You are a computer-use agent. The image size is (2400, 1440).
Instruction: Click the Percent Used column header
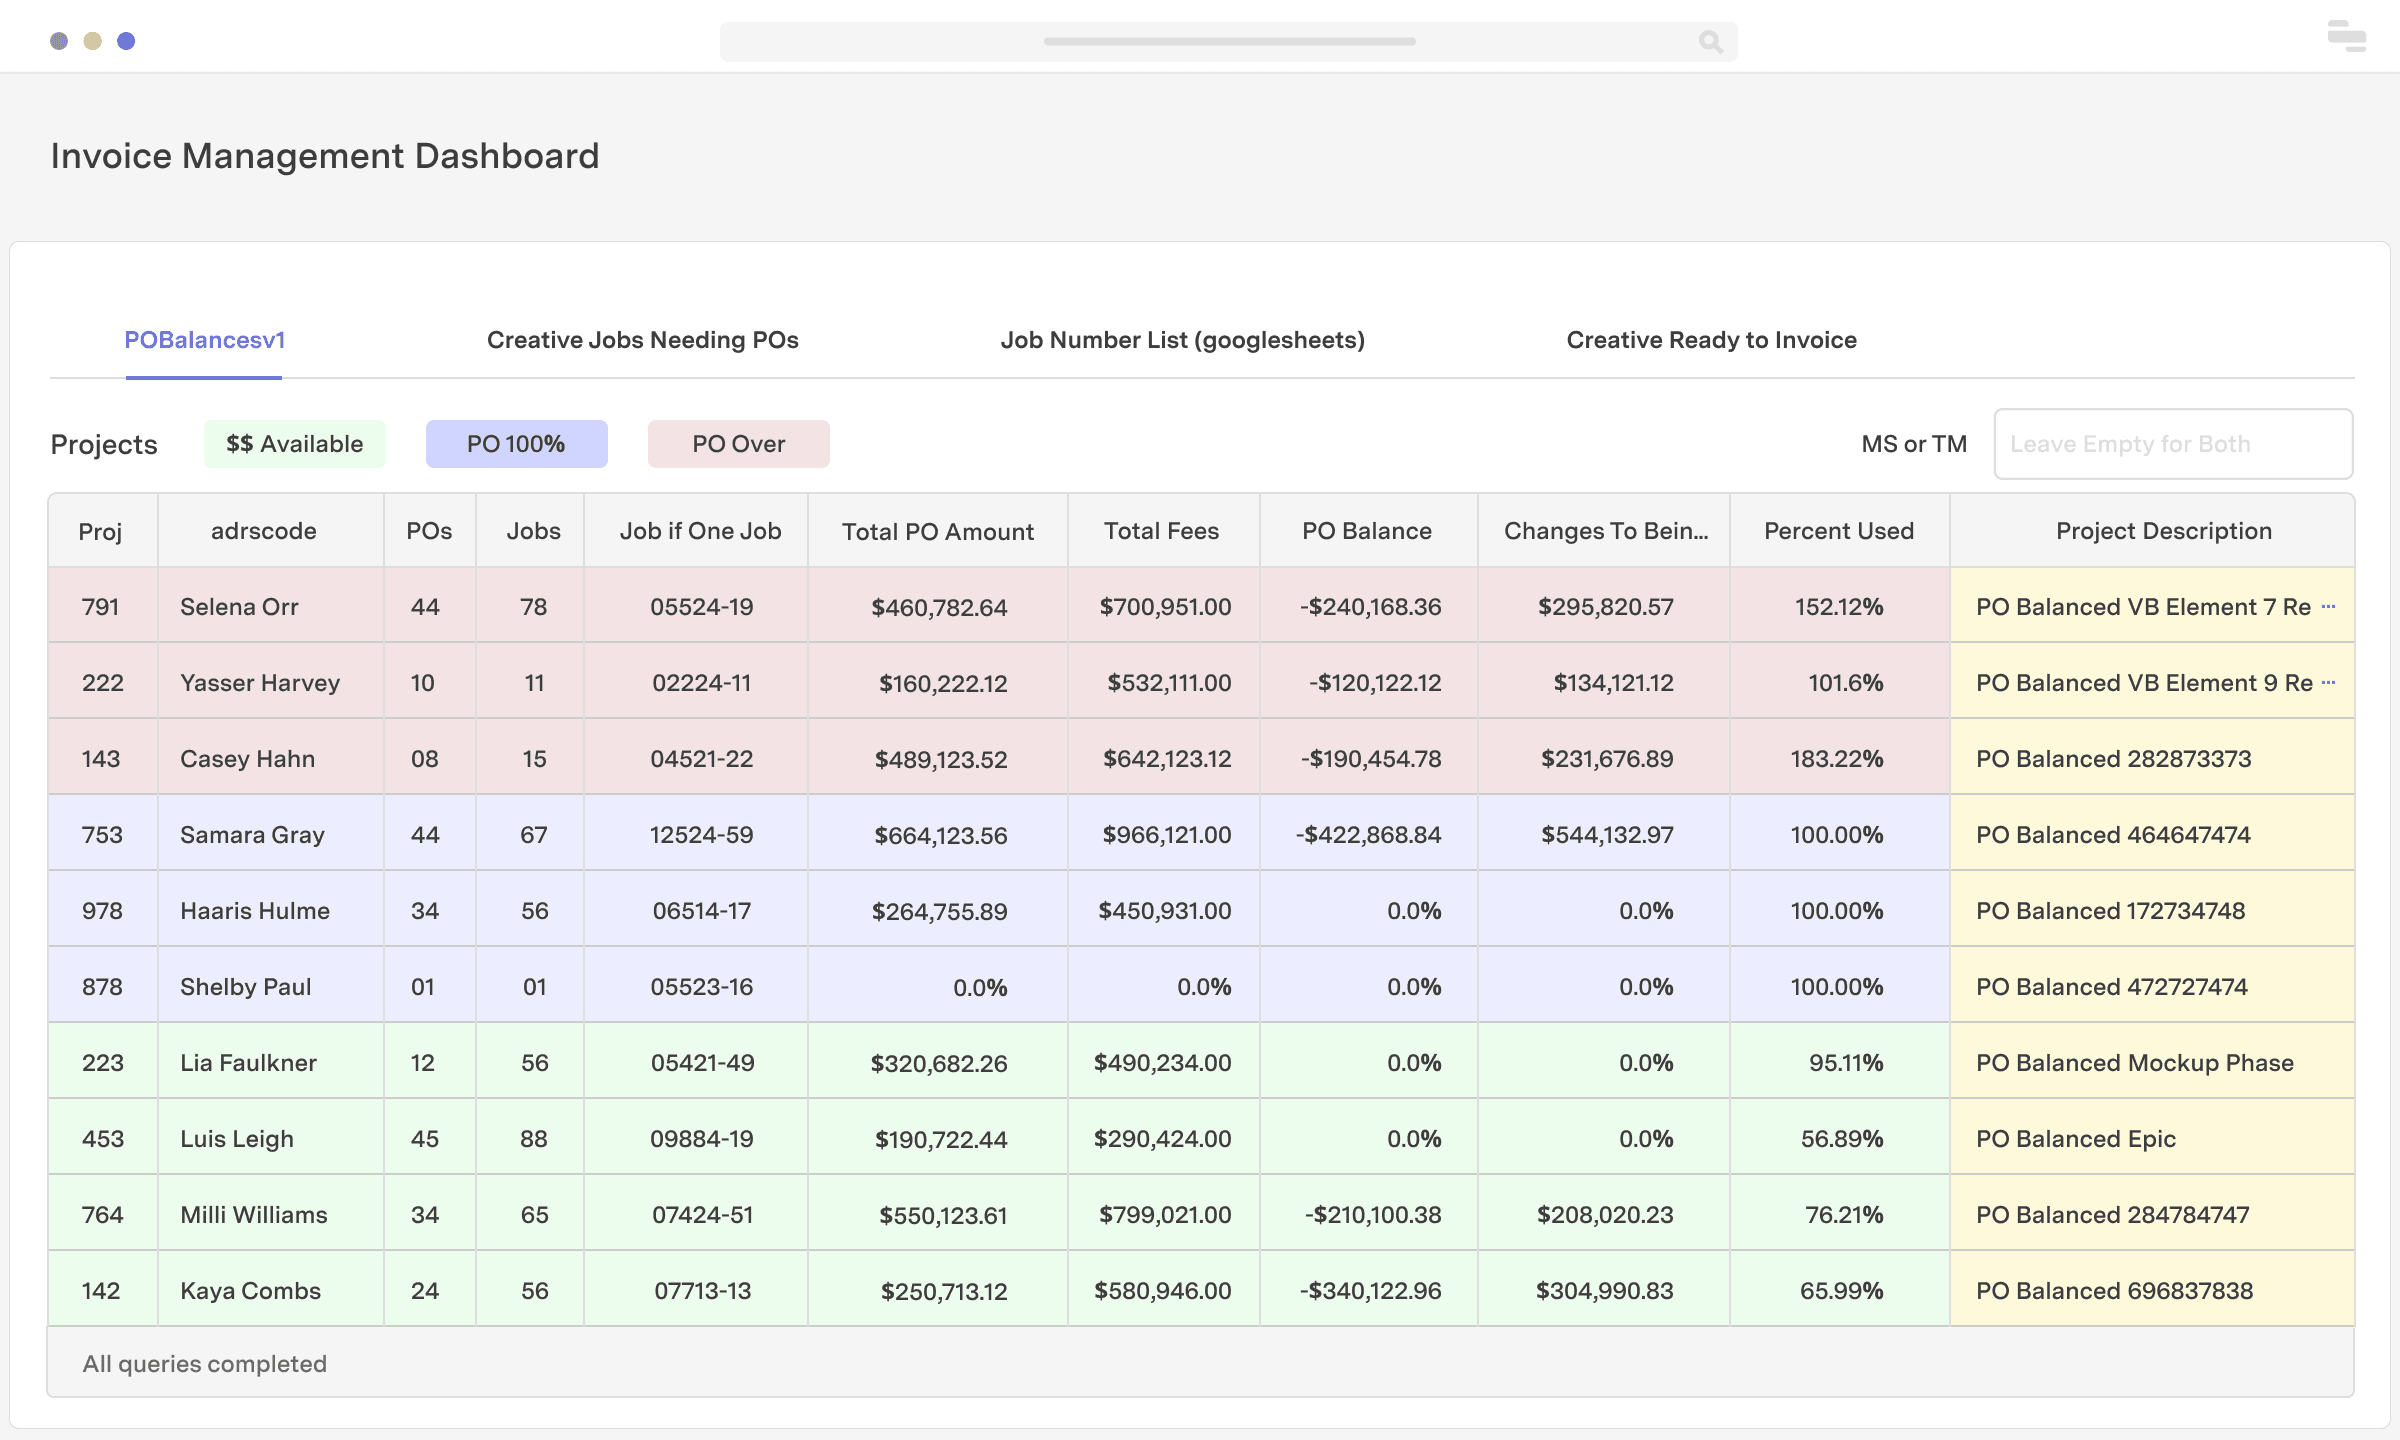tap(1837, 531)
